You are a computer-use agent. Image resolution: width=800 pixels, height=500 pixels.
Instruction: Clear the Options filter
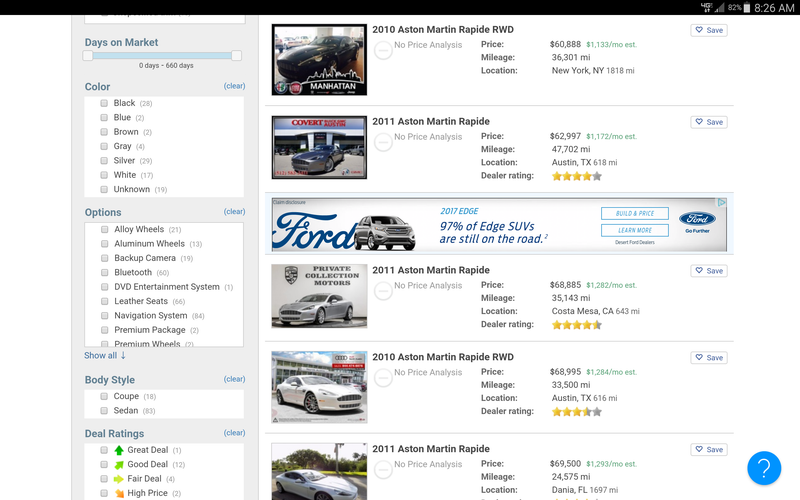234,211
